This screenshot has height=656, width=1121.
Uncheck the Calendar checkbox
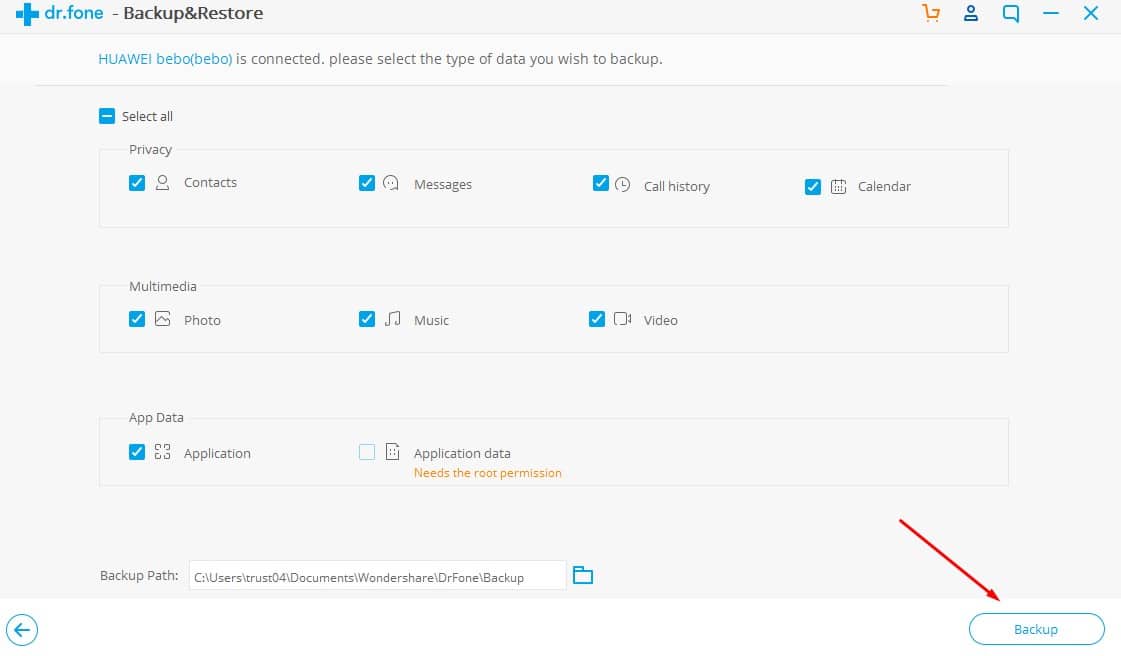813,186
